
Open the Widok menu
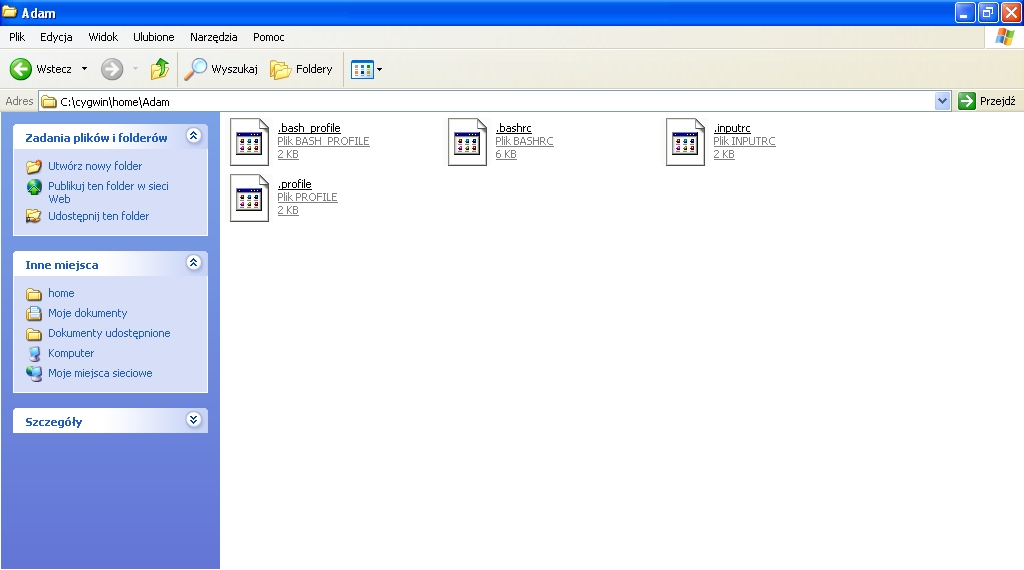tap(103, 37)
